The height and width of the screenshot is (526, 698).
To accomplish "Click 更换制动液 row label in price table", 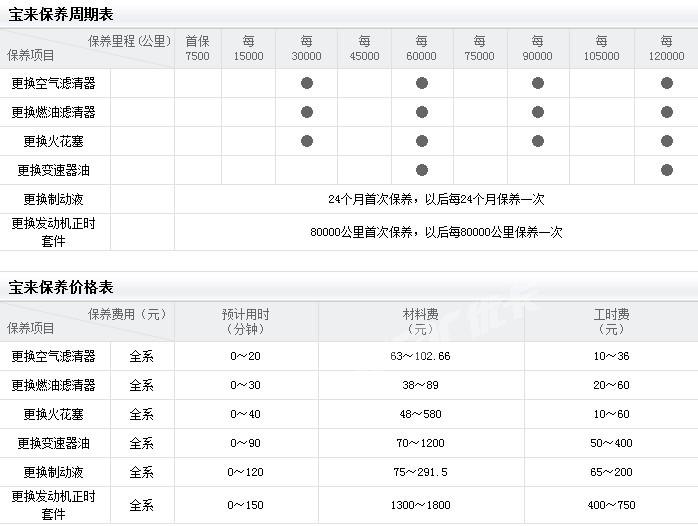I will 53,472.
